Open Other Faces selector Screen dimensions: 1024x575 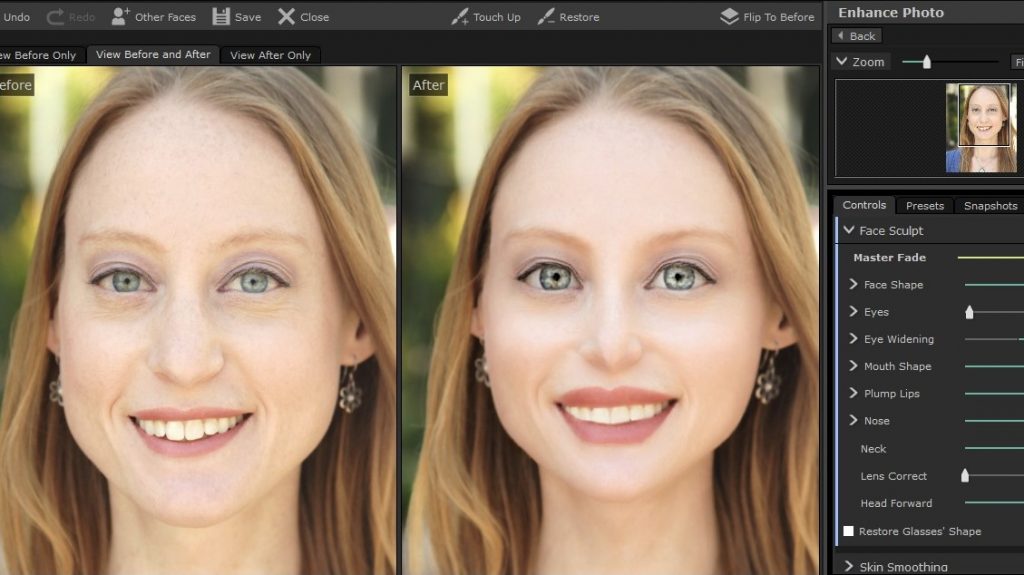point(120,17)
